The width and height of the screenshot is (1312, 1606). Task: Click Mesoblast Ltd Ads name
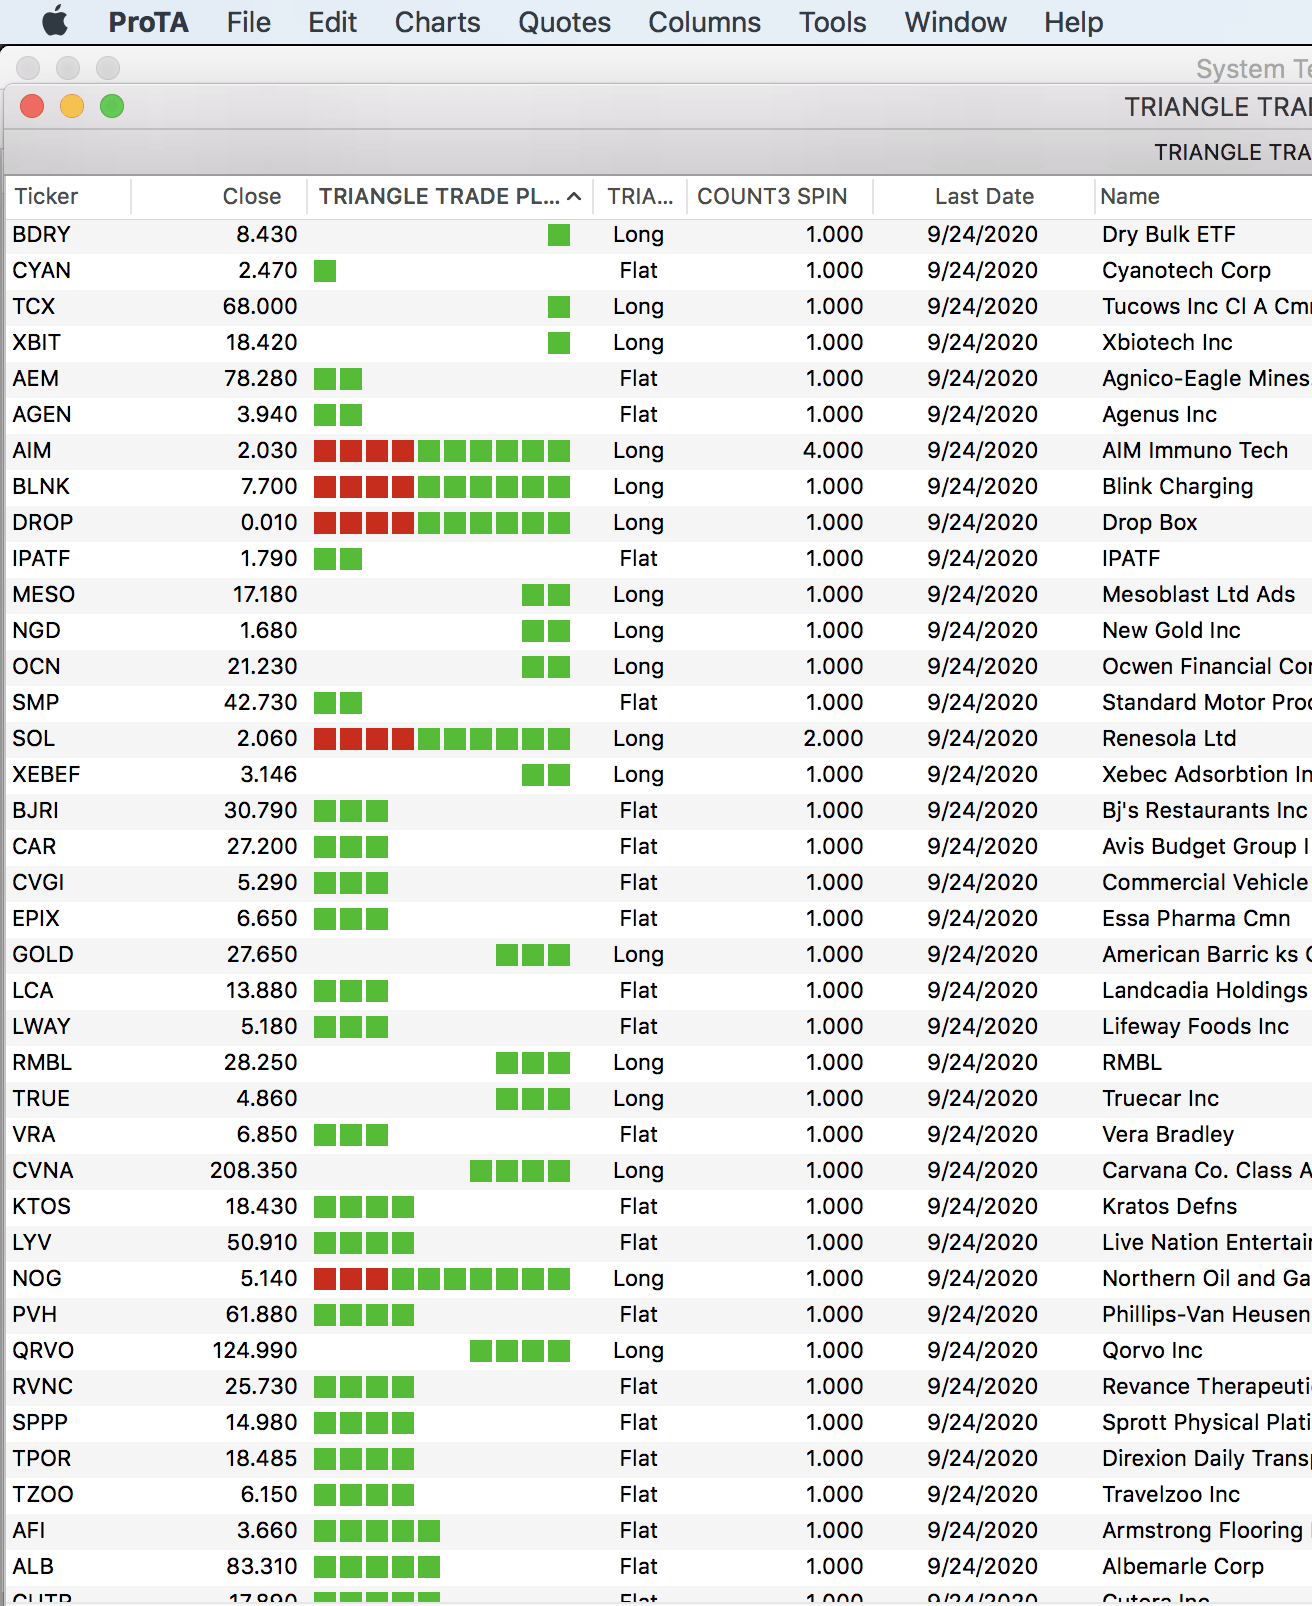(1198, 594)
